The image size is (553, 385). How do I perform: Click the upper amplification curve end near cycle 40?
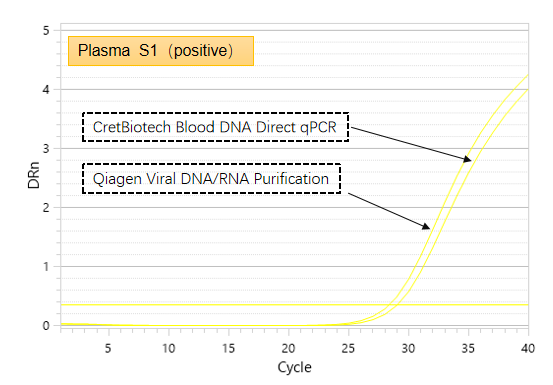[x=525, y=77]
